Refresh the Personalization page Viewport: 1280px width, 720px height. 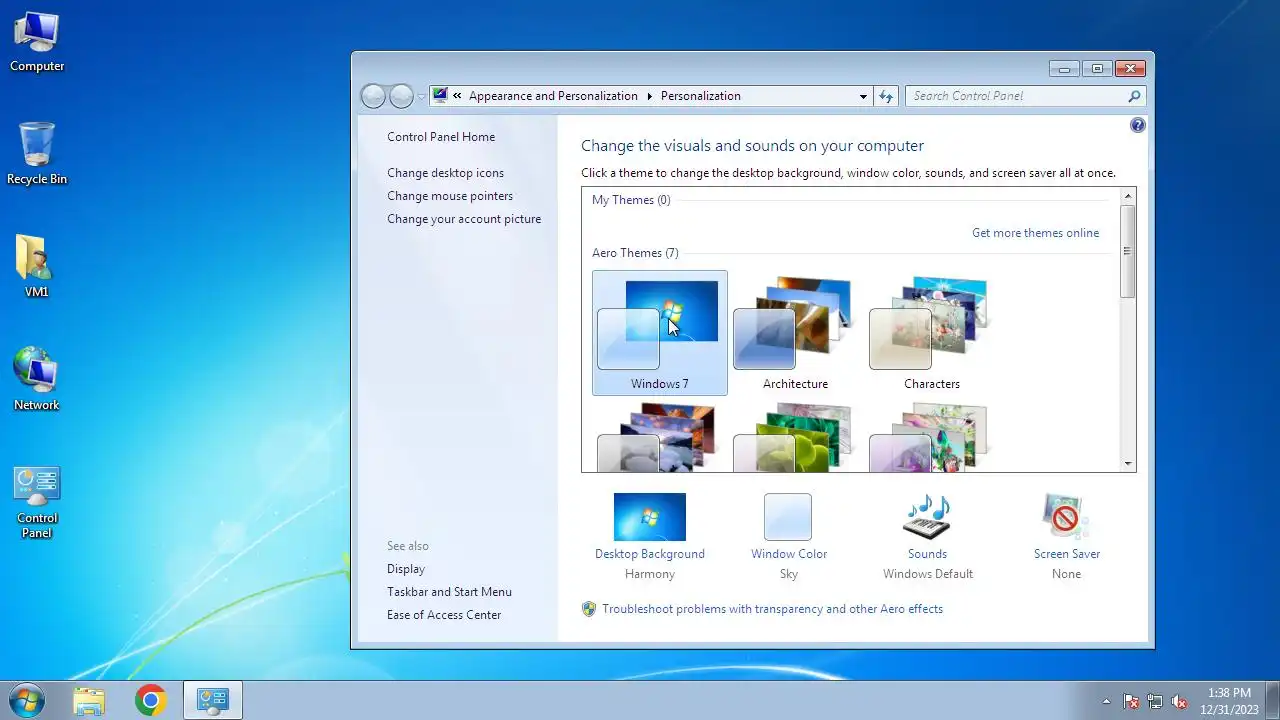click(x=885, y=96)
